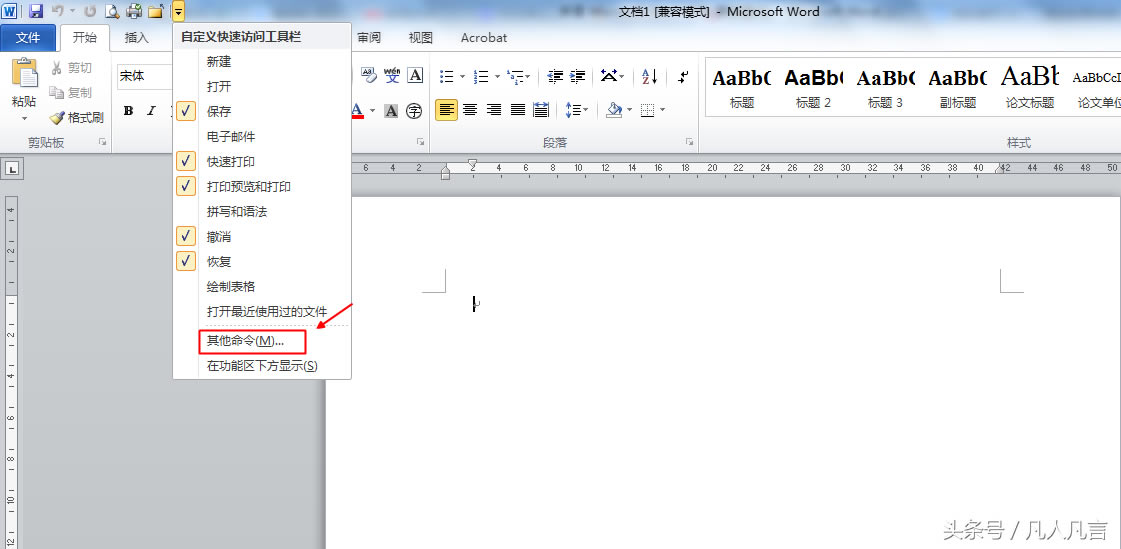This screenshot has width=1121, height=549.
Task: Center-align text using the center alignment icon
Action: [470, 110]
